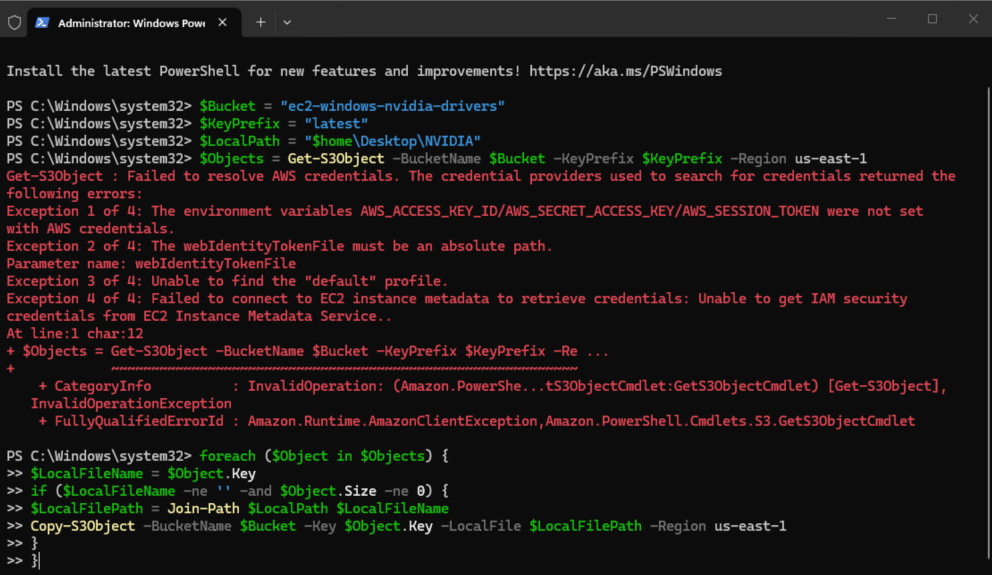
Task: Expand the new tab profile dropdown
Action: click(287, 22)
